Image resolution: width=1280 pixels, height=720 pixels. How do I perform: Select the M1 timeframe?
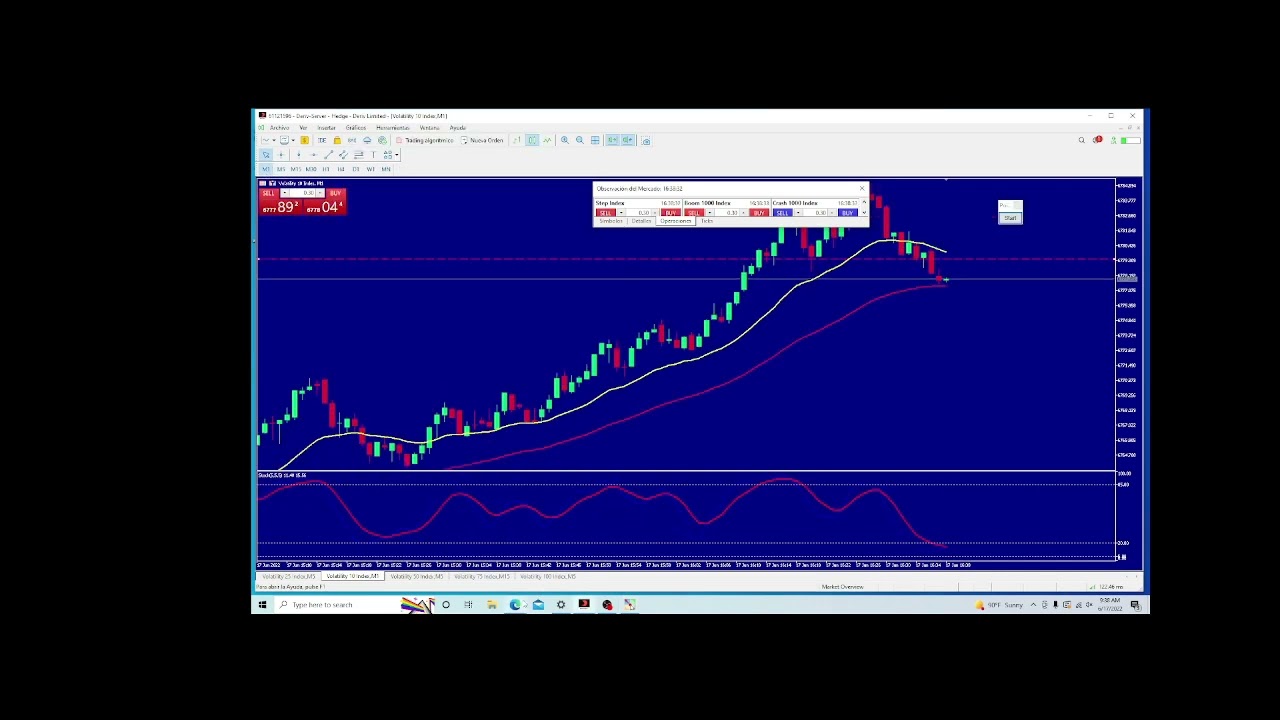266,169
